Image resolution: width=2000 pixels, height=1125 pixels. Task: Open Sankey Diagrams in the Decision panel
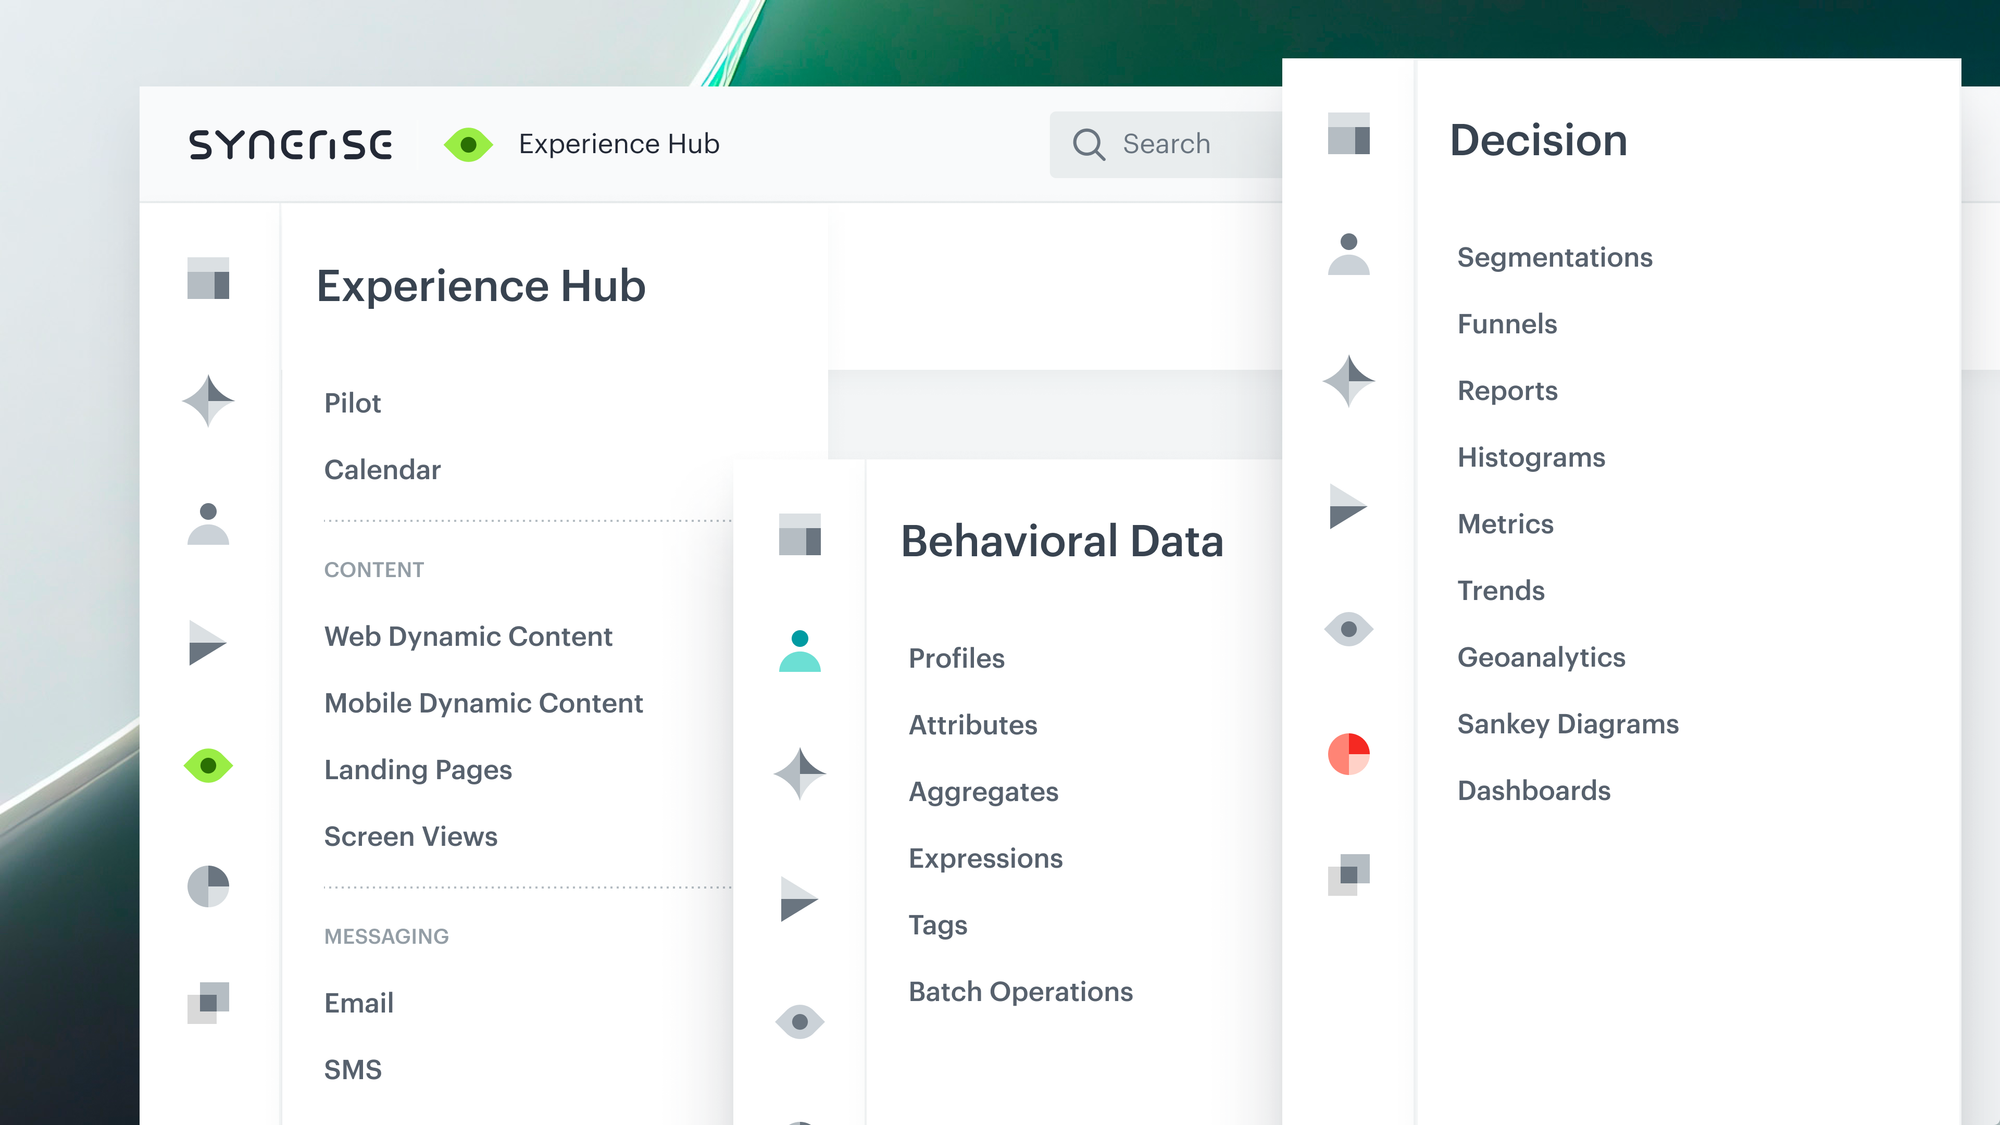(1568, 723)
